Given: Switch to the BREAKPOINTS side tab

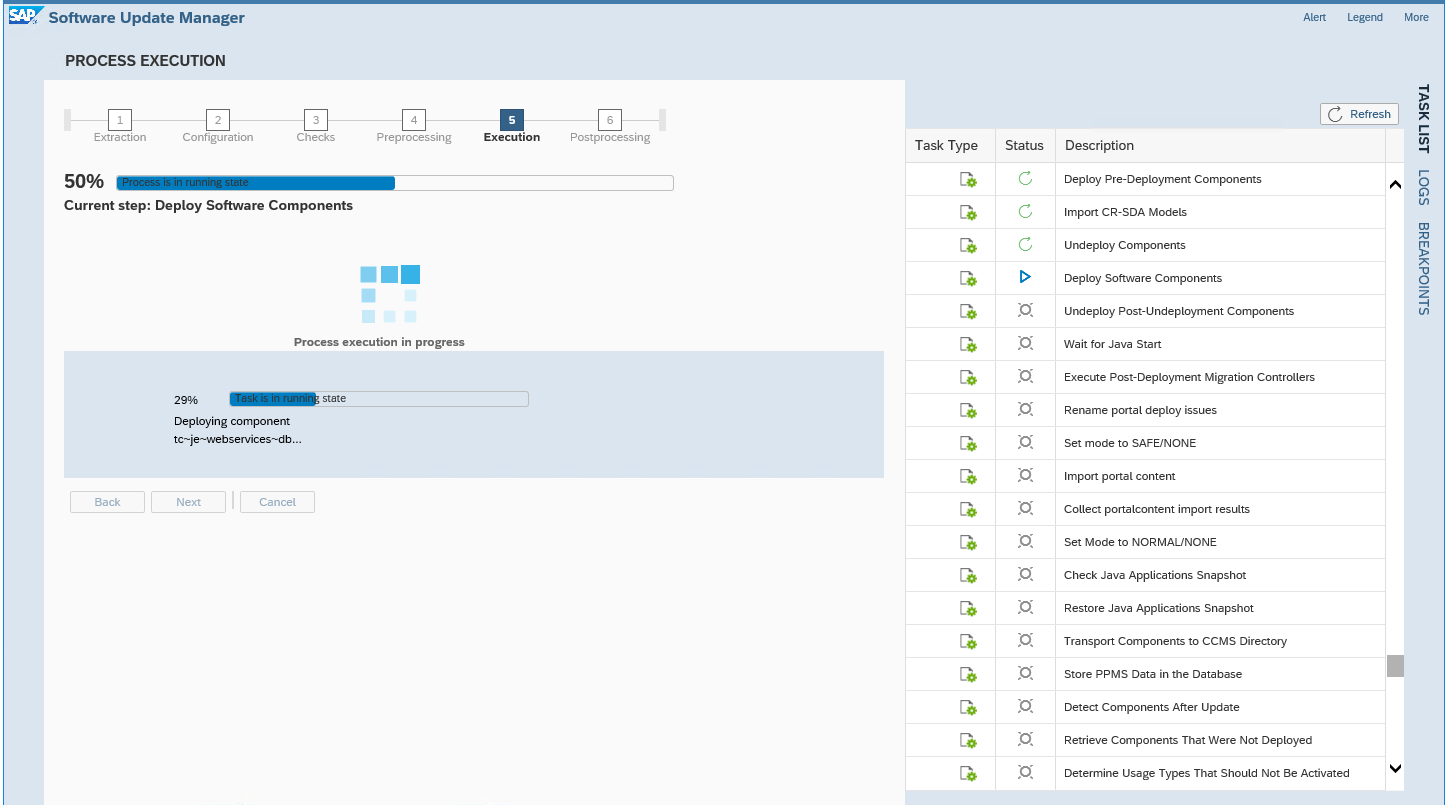Looking at the screenshot, I should coord(1424,268).
